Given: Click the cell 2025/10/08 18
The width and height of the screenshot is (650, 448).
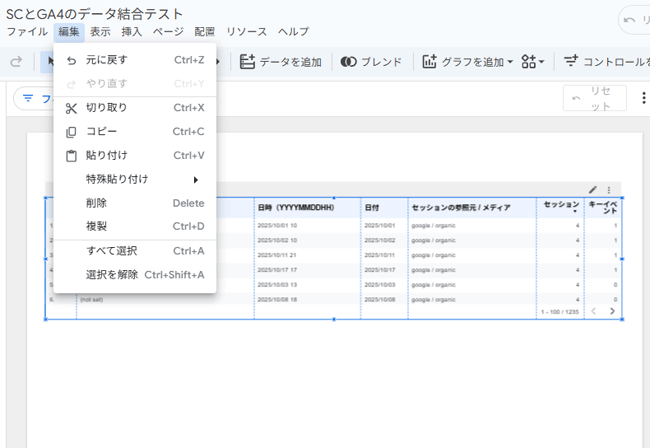Looking at the screenshot, I should [x=277, y=299].
